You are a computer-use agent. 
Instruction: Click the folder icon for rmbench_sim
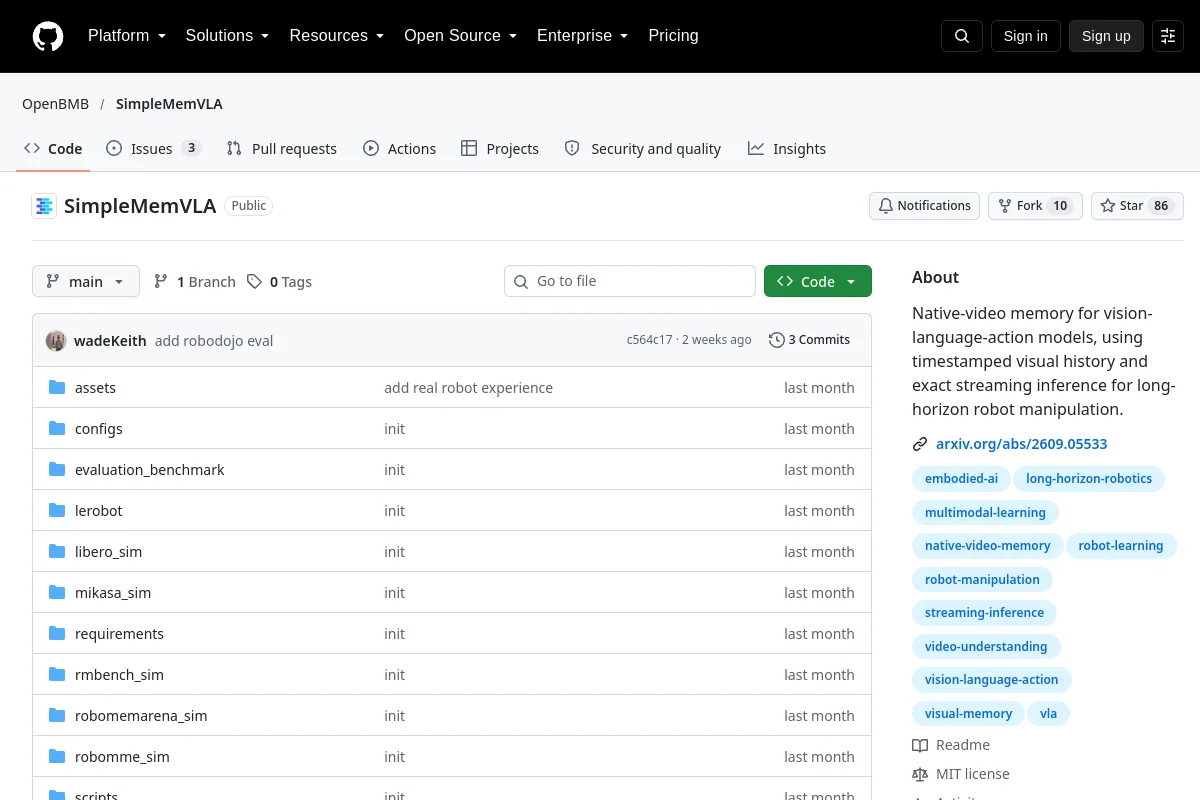57,675
